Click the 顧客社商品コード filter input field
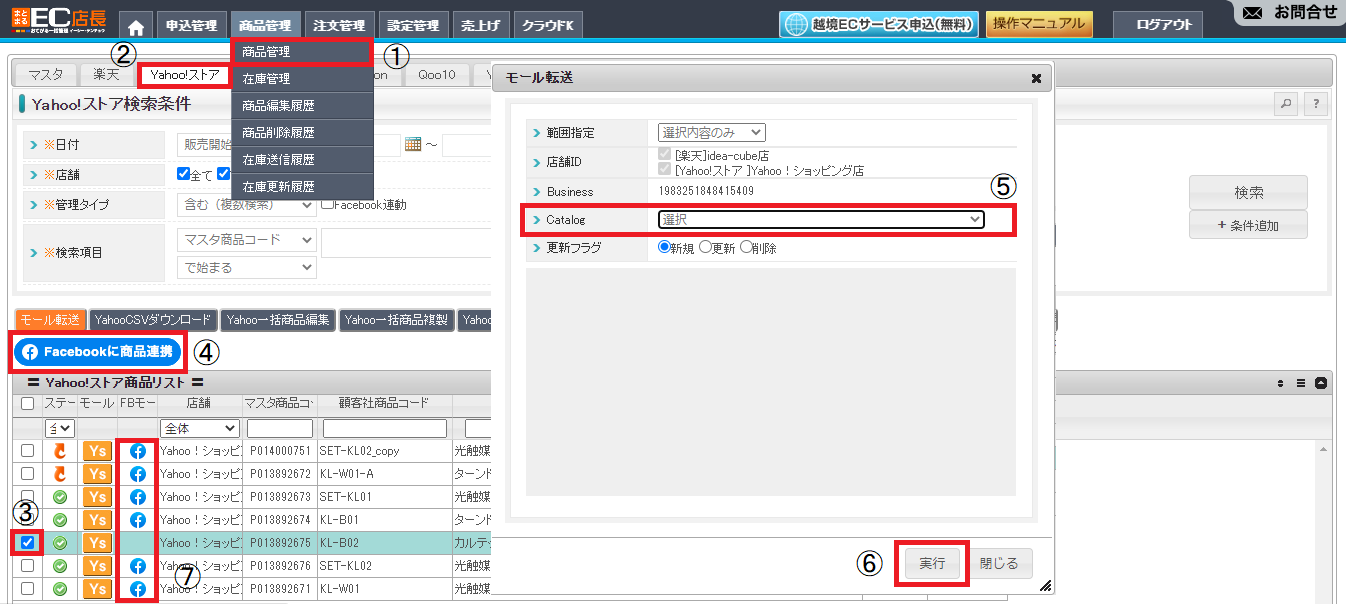 click(385, 428)
